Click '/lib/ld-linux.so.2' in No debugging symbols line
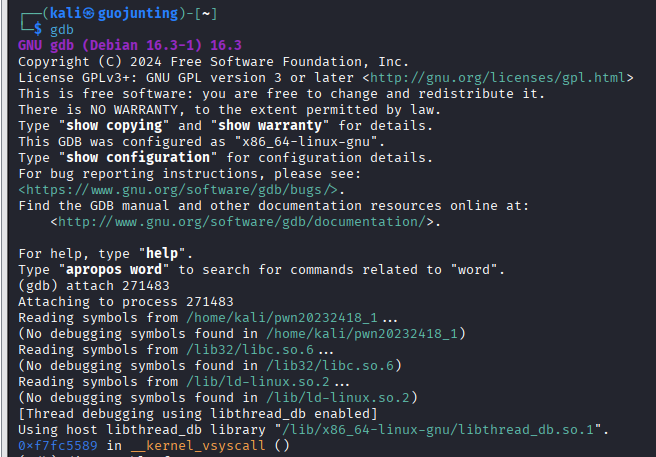Image resolution: width=656 pixels, height=457 pixels. pyautogui.click(x=338, y=398)
